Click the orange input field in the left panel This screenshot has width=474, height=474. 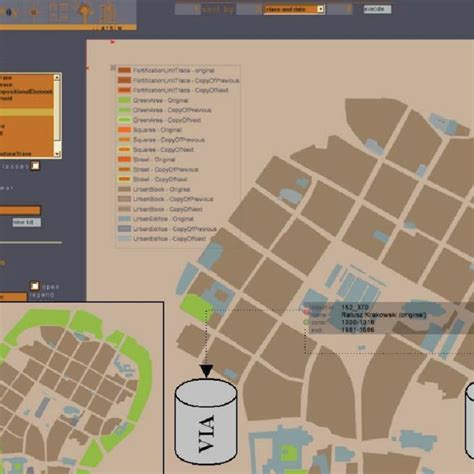(20, 210)
